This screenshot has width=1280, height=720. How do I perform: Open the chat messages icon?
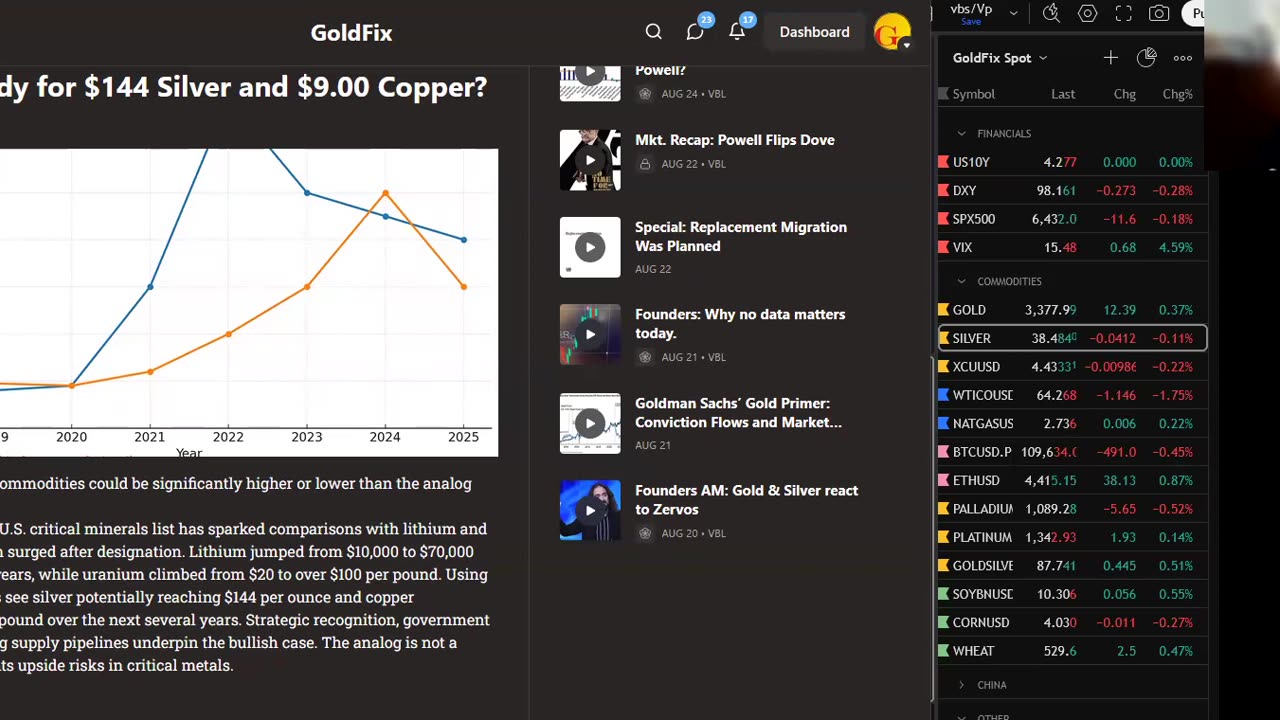tap(695, 32)
